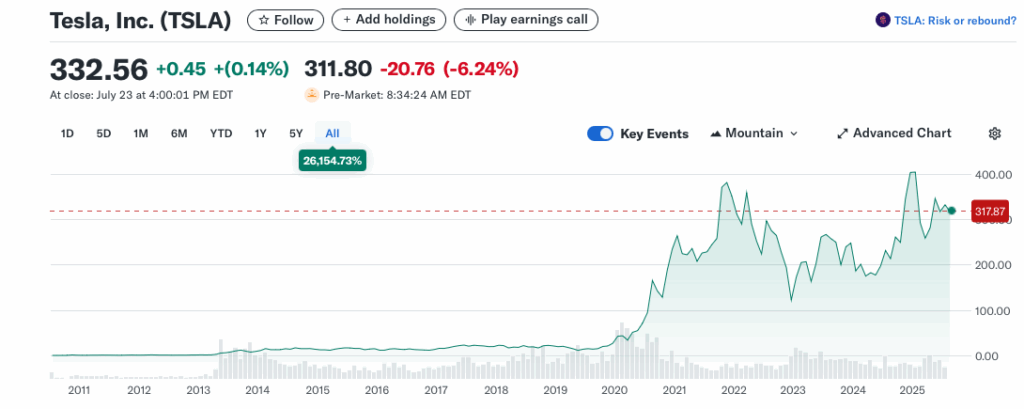Click the earnings call audio waveform icon
Image resolution: width=1024 pixels, height=409 pixels.
click(x=469, y=19)
